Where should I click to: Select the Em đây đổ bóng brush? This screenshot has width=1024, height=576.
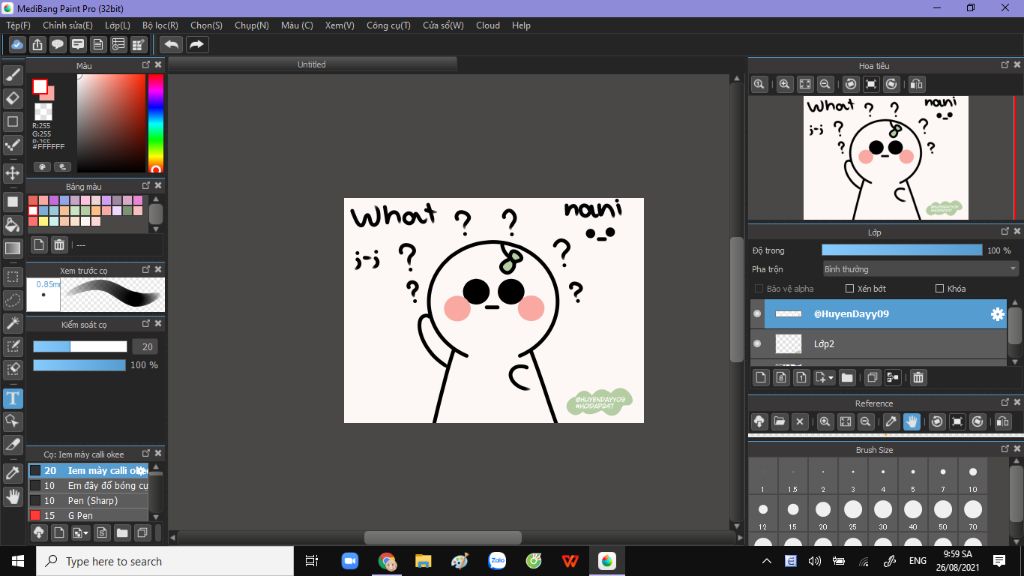(89, 485)
